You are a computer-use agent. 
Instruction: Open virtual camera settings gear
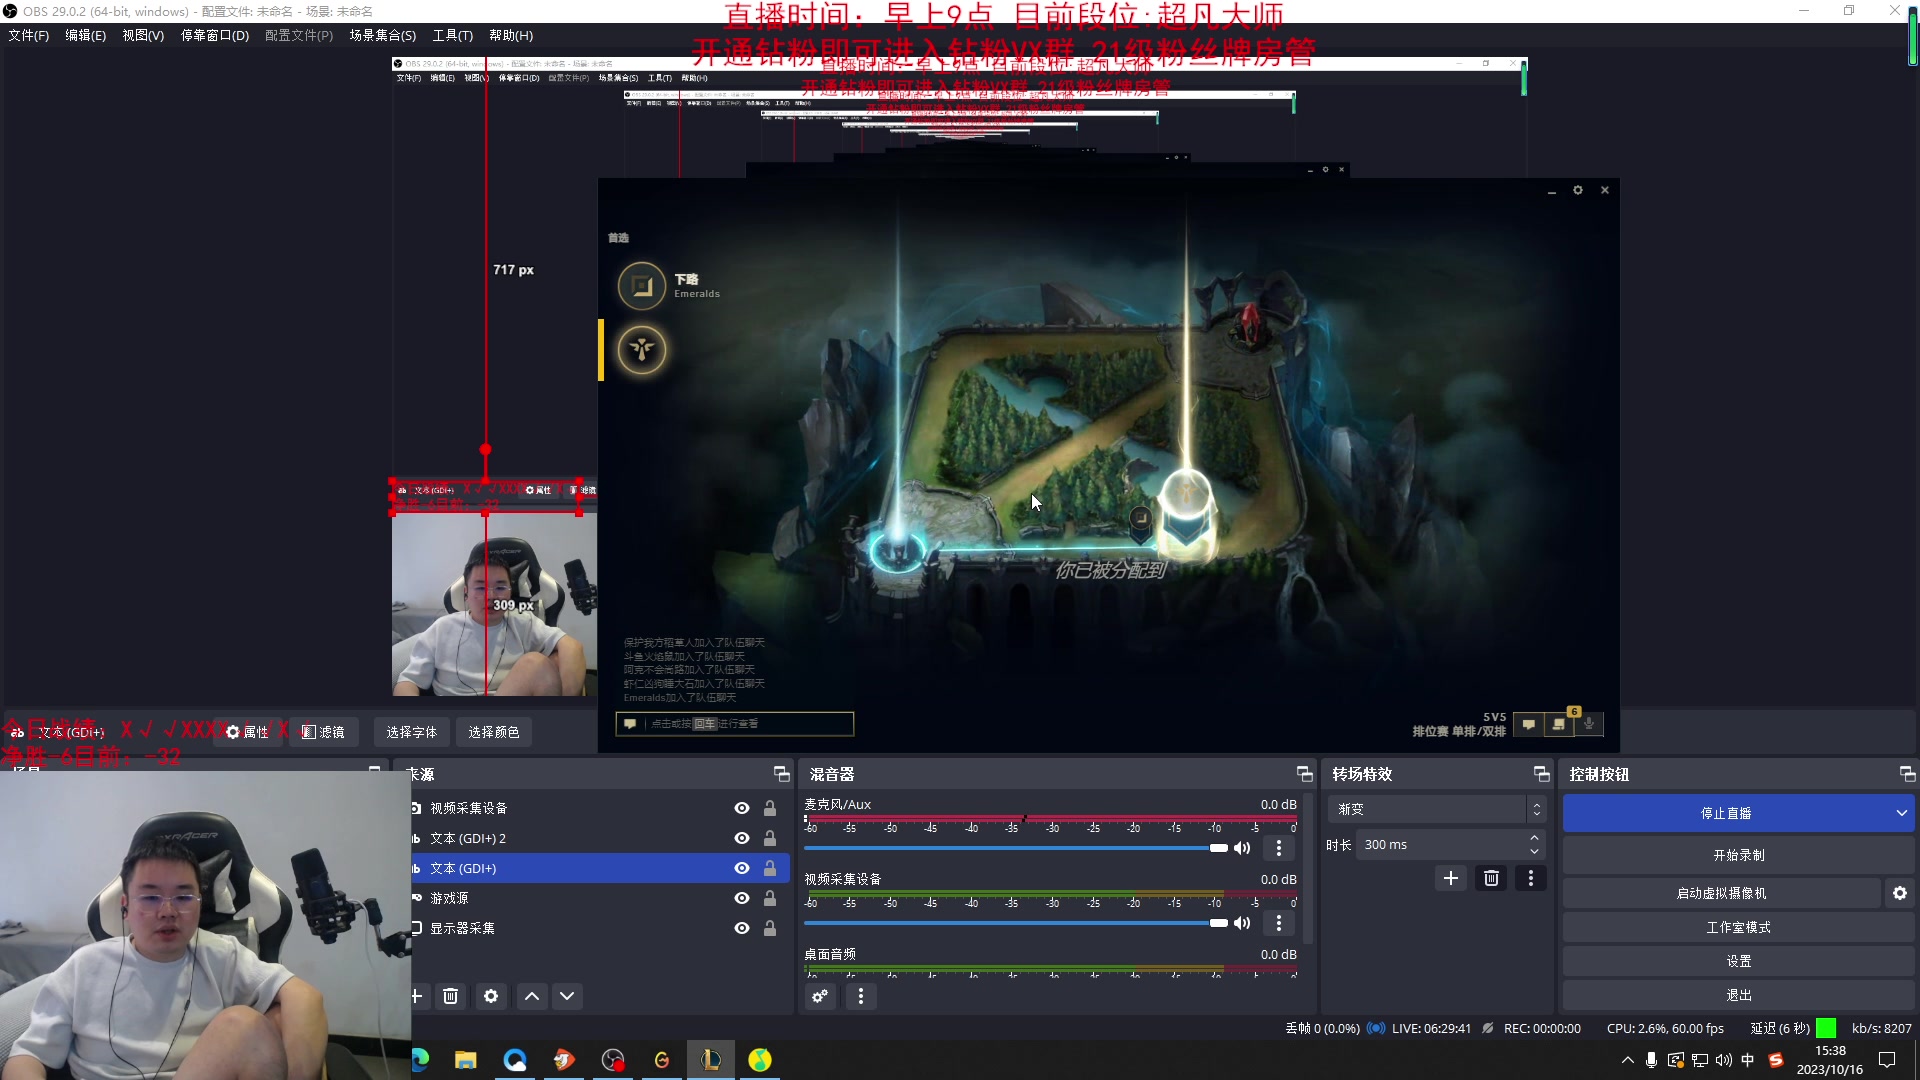[1900, 893]
